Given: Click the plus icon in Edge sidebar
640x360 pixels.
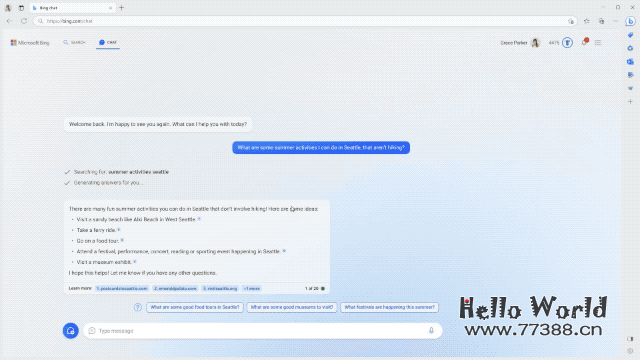Looking at the screenshot, I should (630, 101).
